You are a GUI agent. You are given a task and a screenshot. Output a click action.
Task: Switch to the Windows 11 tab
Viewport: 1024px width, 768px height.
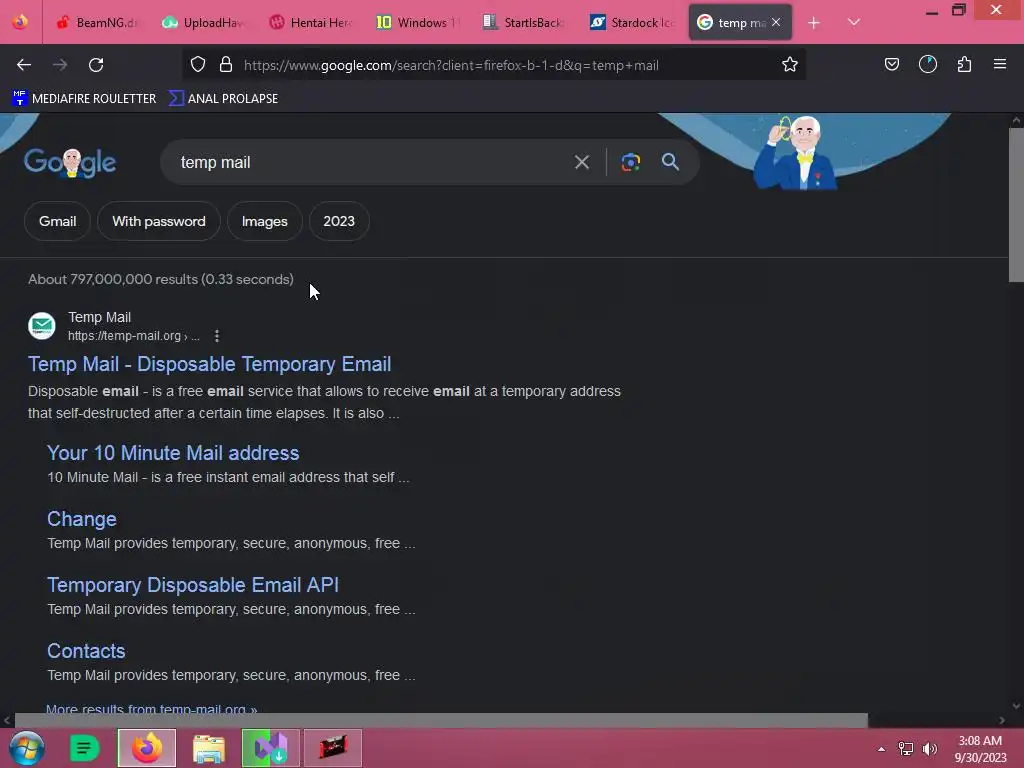417,22
